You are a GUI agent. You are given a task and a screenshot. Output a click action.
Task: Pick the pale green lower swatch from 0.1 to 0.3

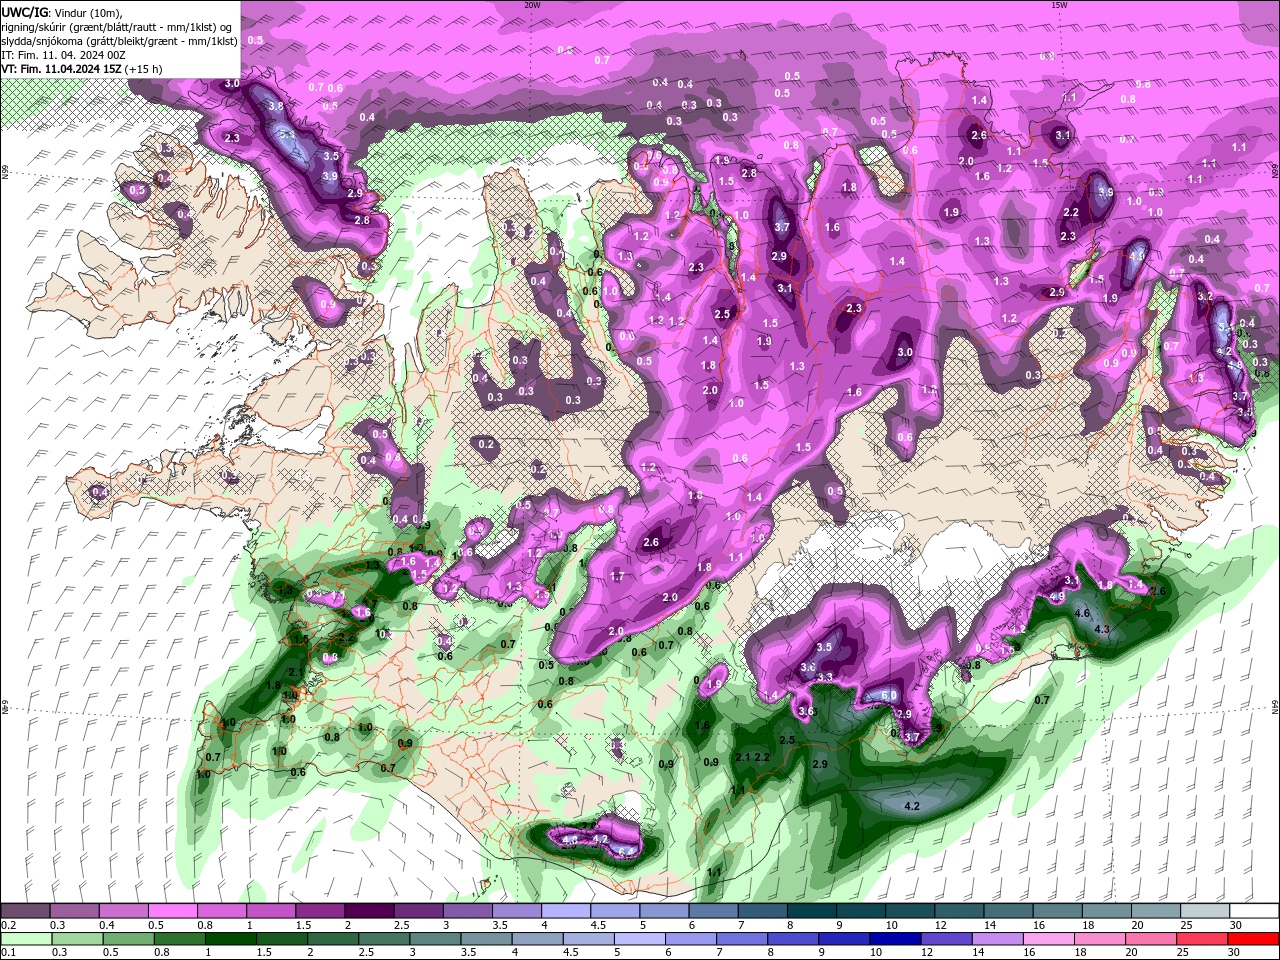point(25,939)
